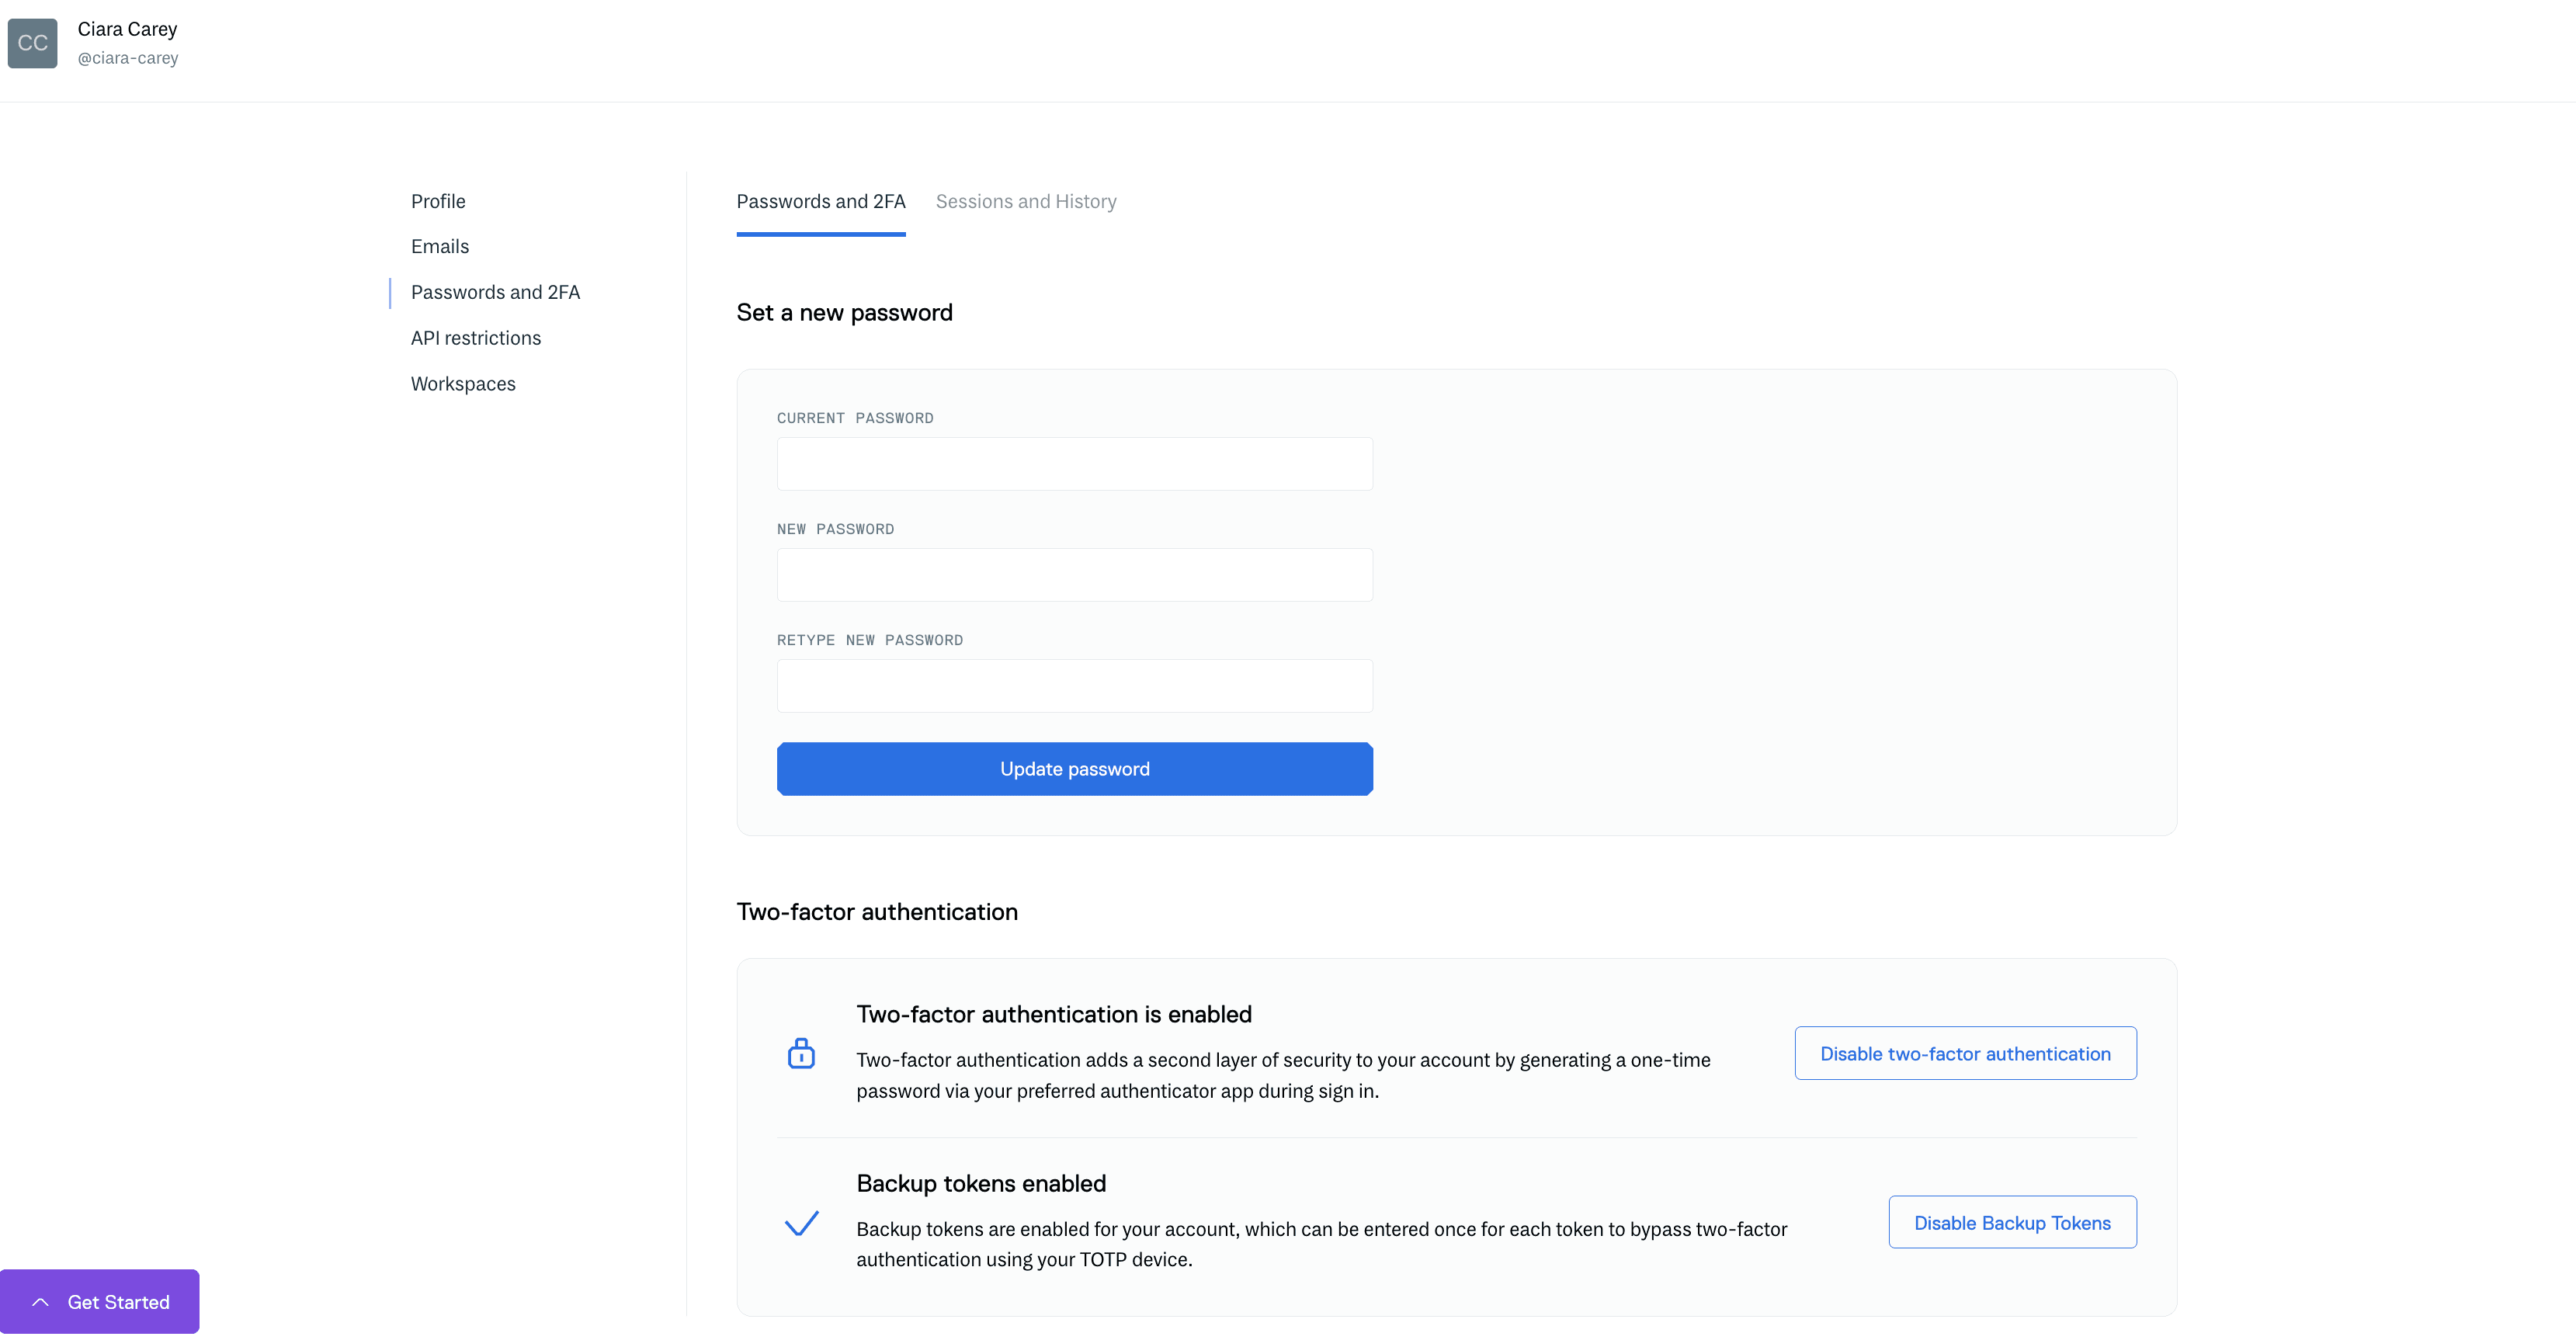Click into the New Password field
The width and height of the screenshot is (2576, 1340).
[x=1074, y=575]
